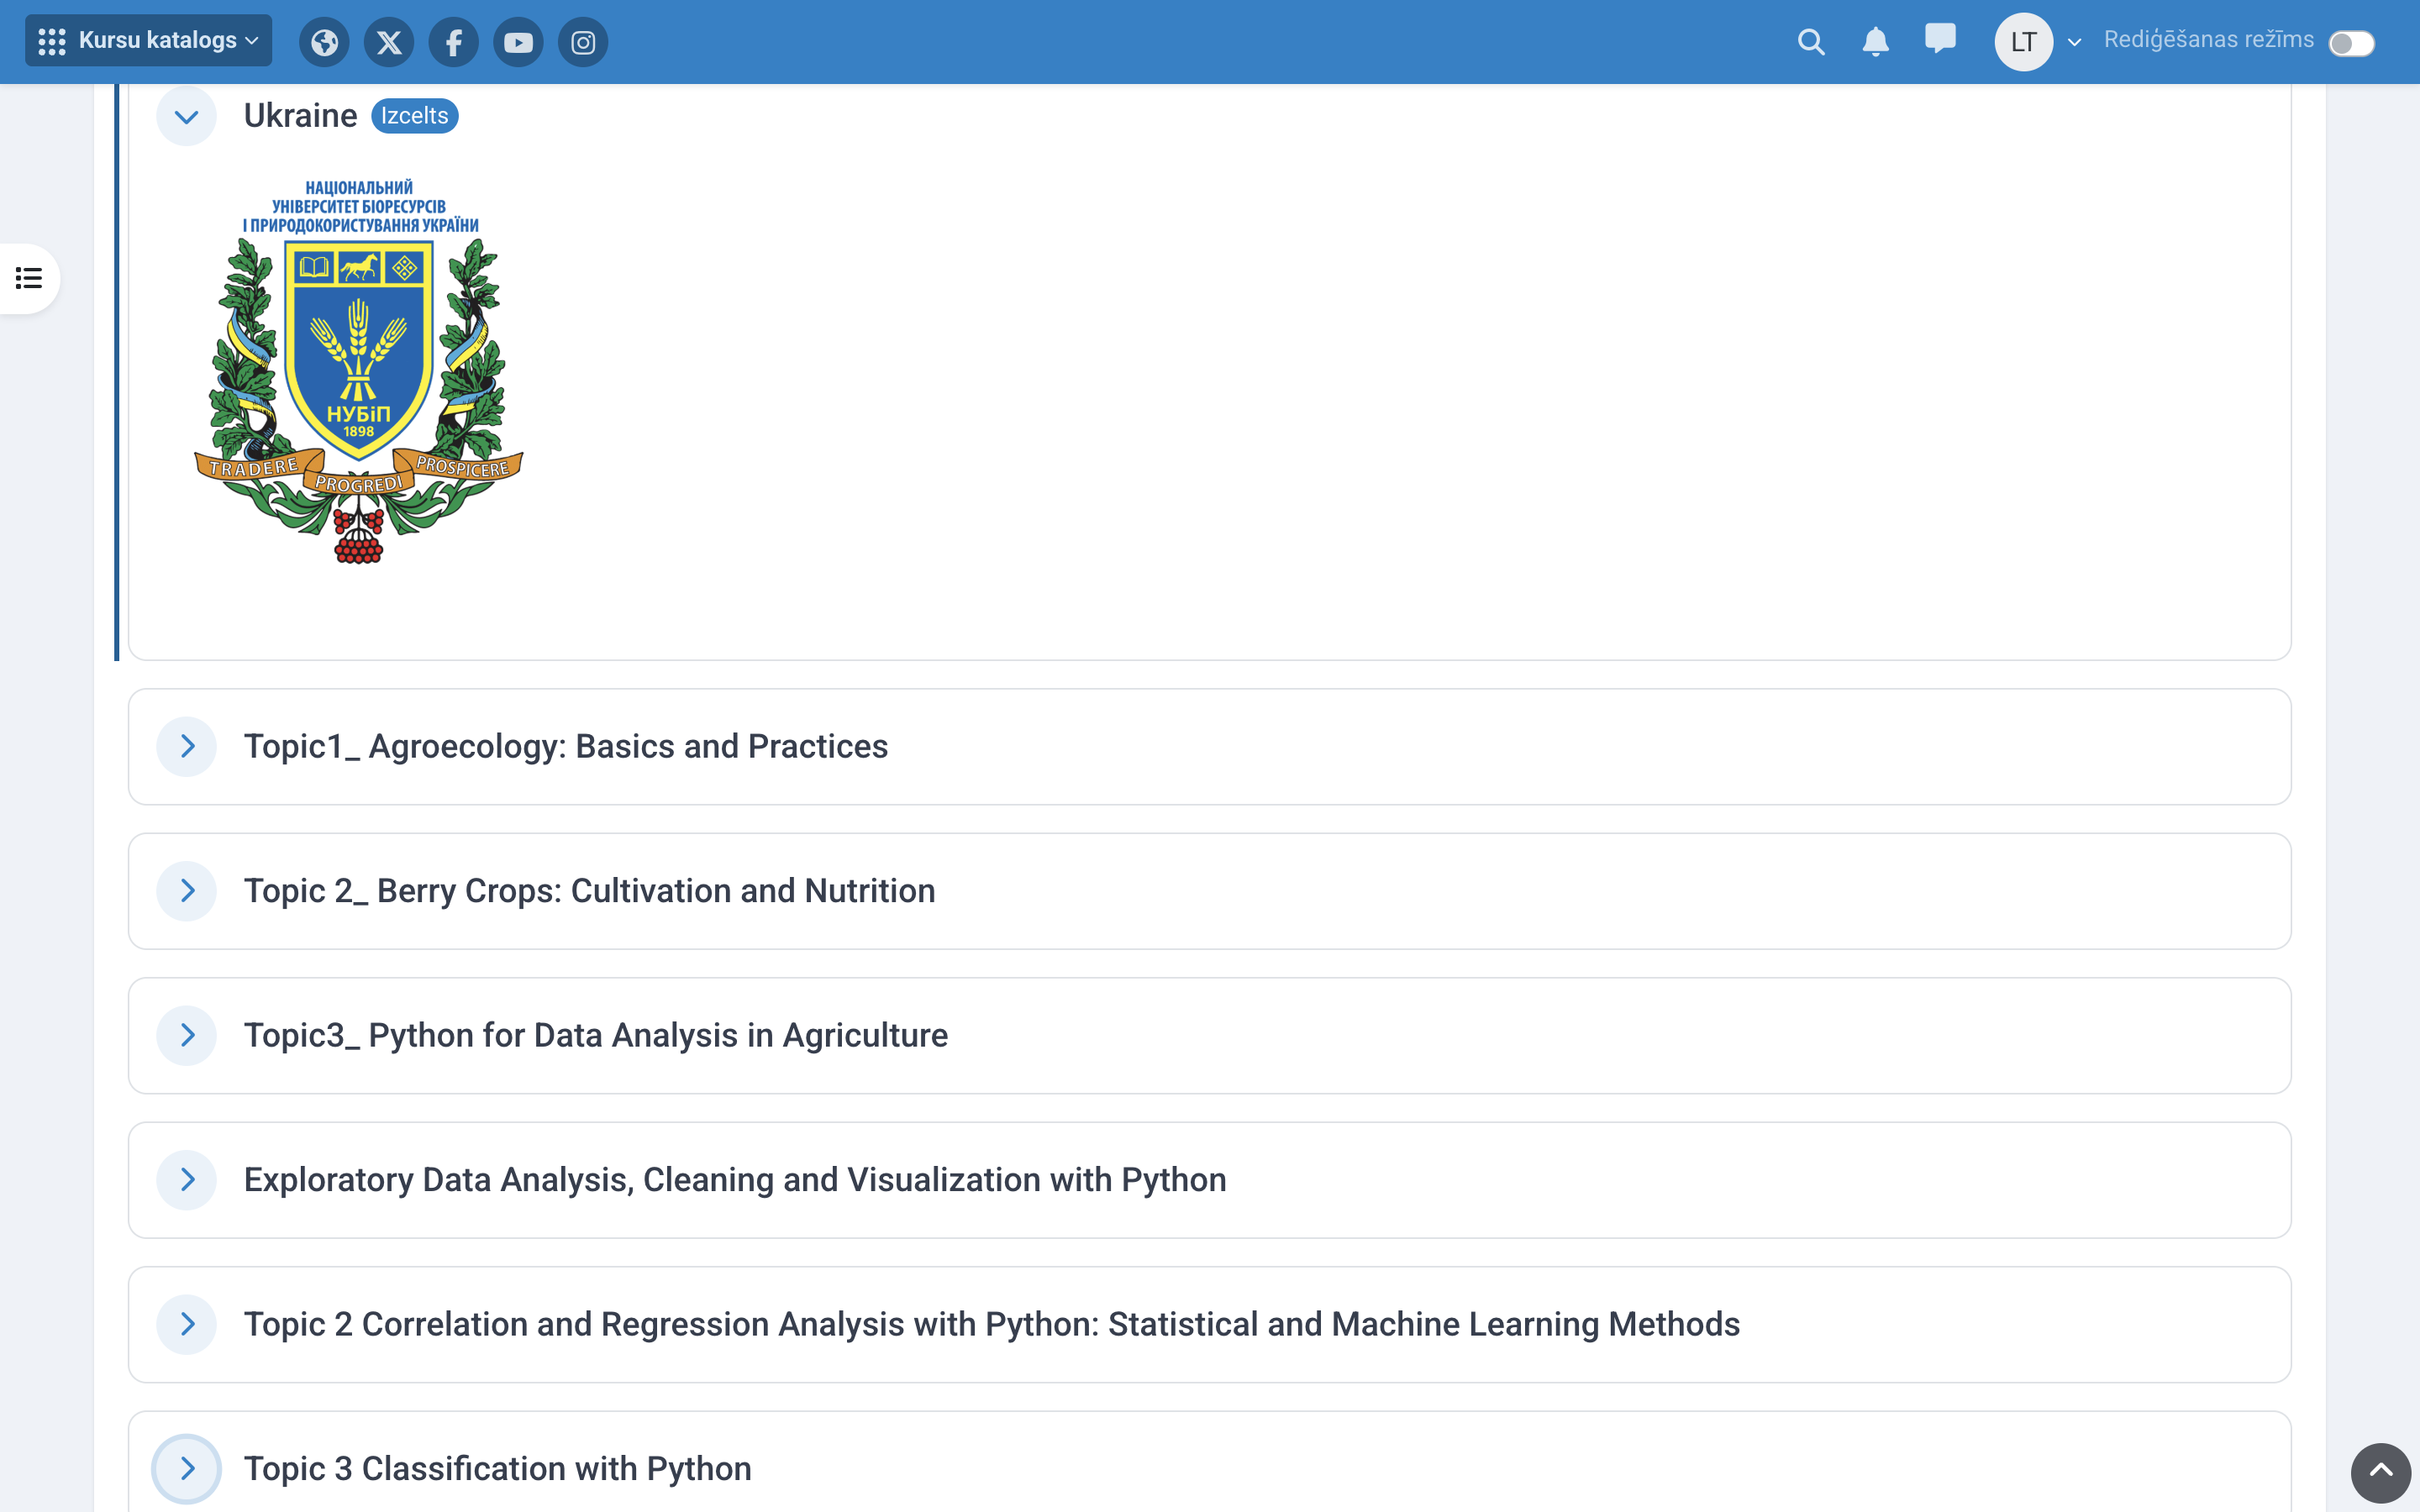Open Exploratory Data Analysis section title
This screenshot has width=2420, height=1512.
tap(734, 1180)
